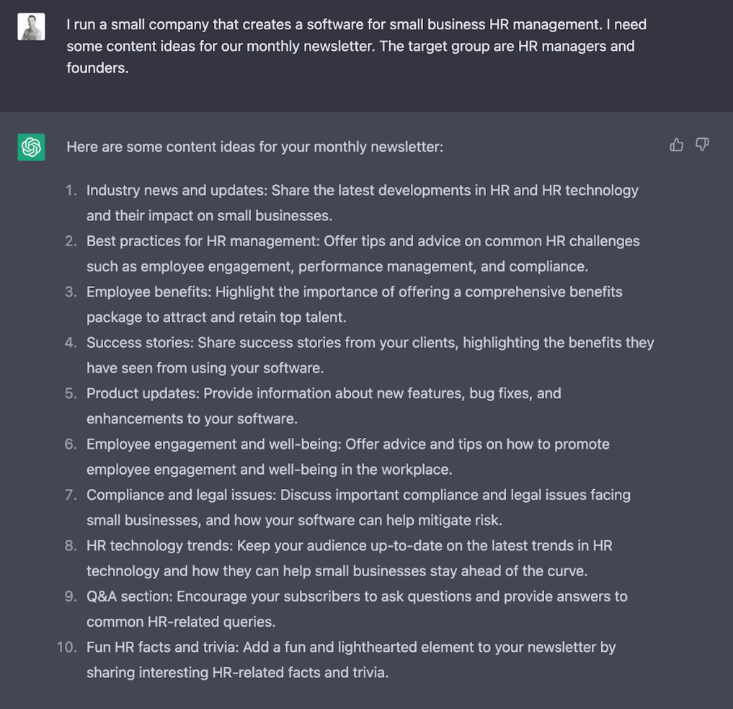This screenshot has width=733, height=709.
Task: Click the thumbs up feedback icon
Action: 677,145
